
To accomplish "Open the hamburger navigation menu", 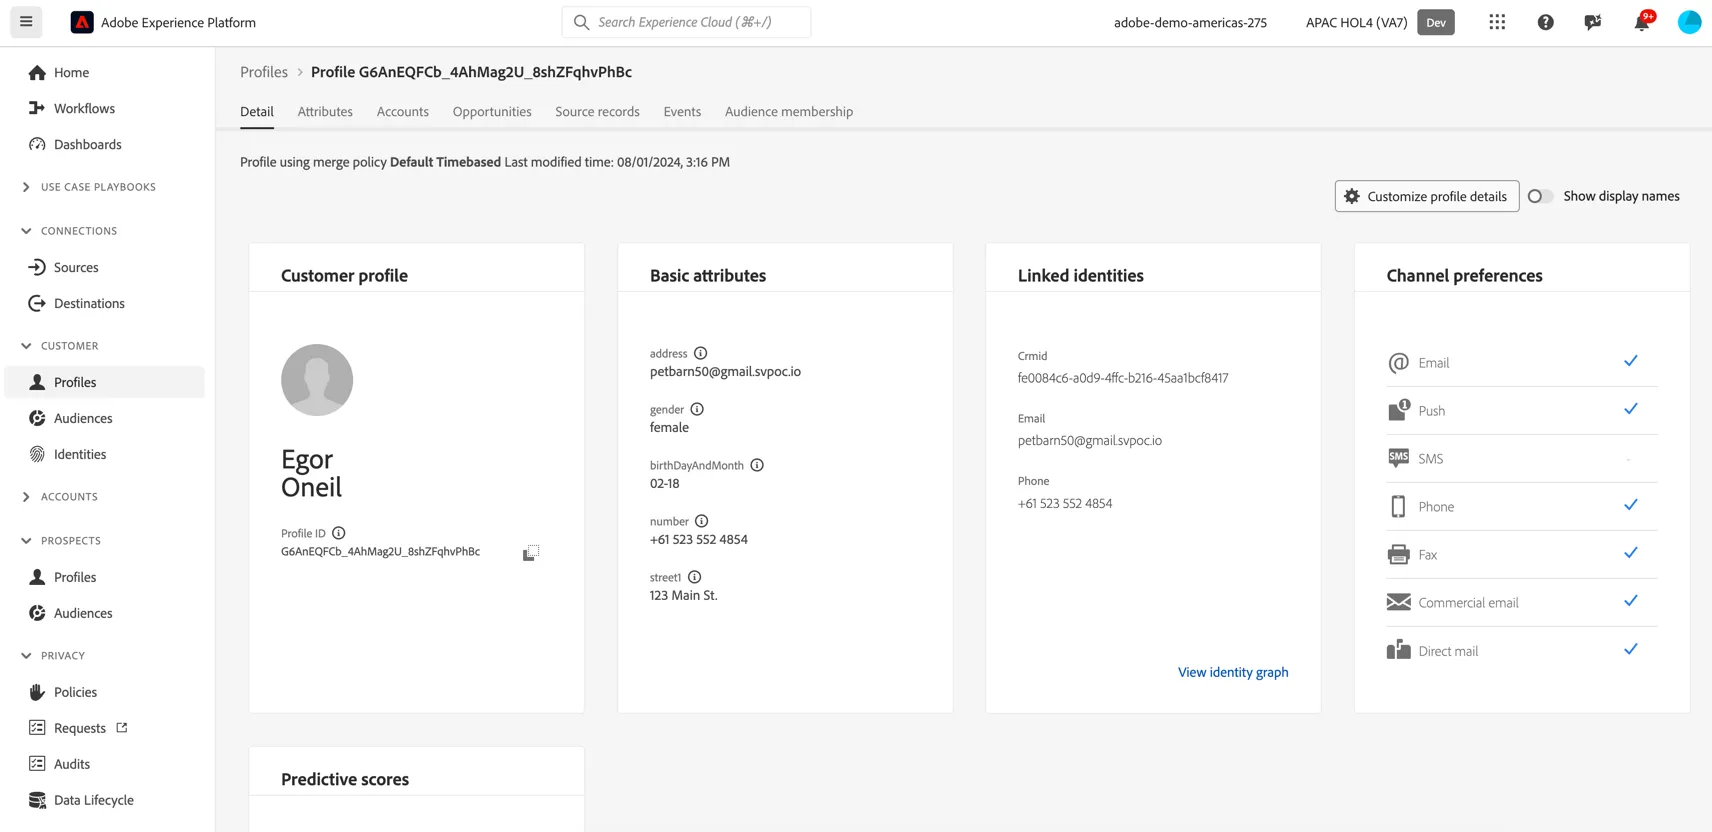I will [26, 22].
